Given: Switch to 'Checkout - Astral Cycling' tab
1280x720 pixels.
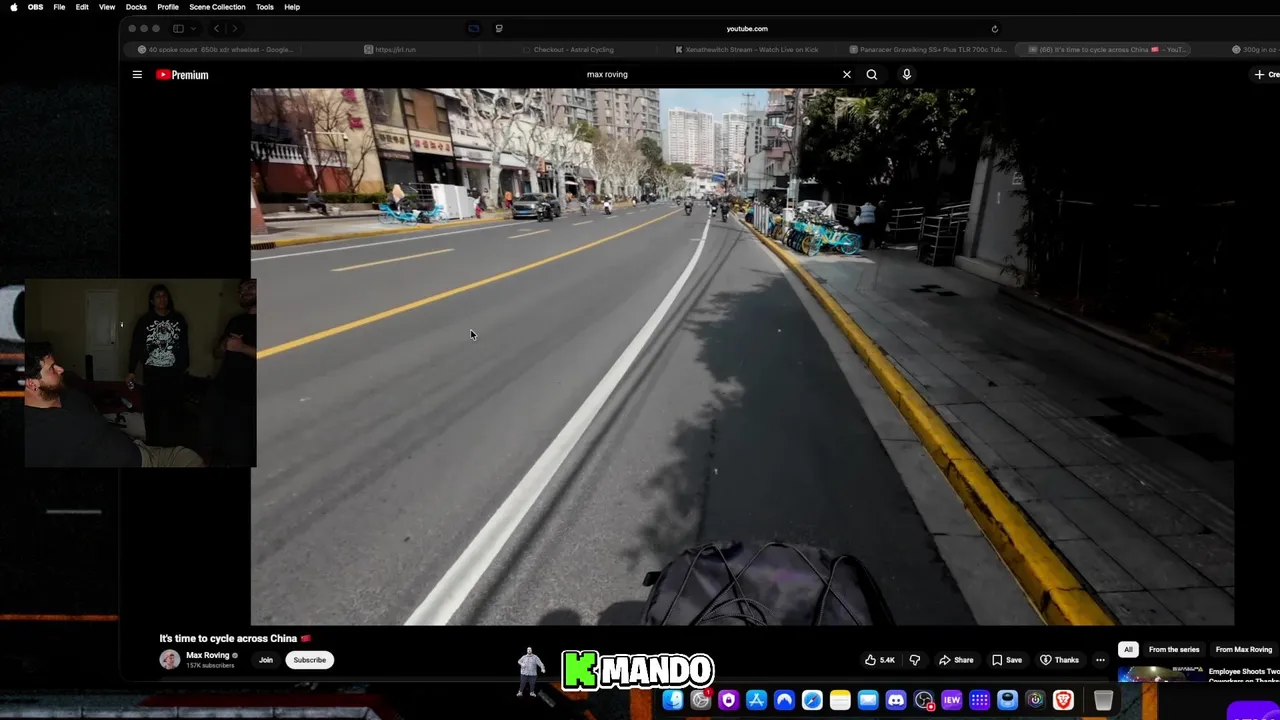Looking at the screenshot, I should point(567,49).
